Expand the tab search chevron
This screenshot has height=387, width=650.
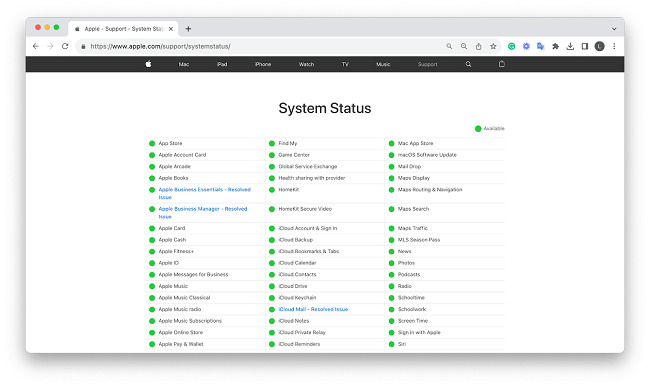pyautogui.click(x=614, y=29)
